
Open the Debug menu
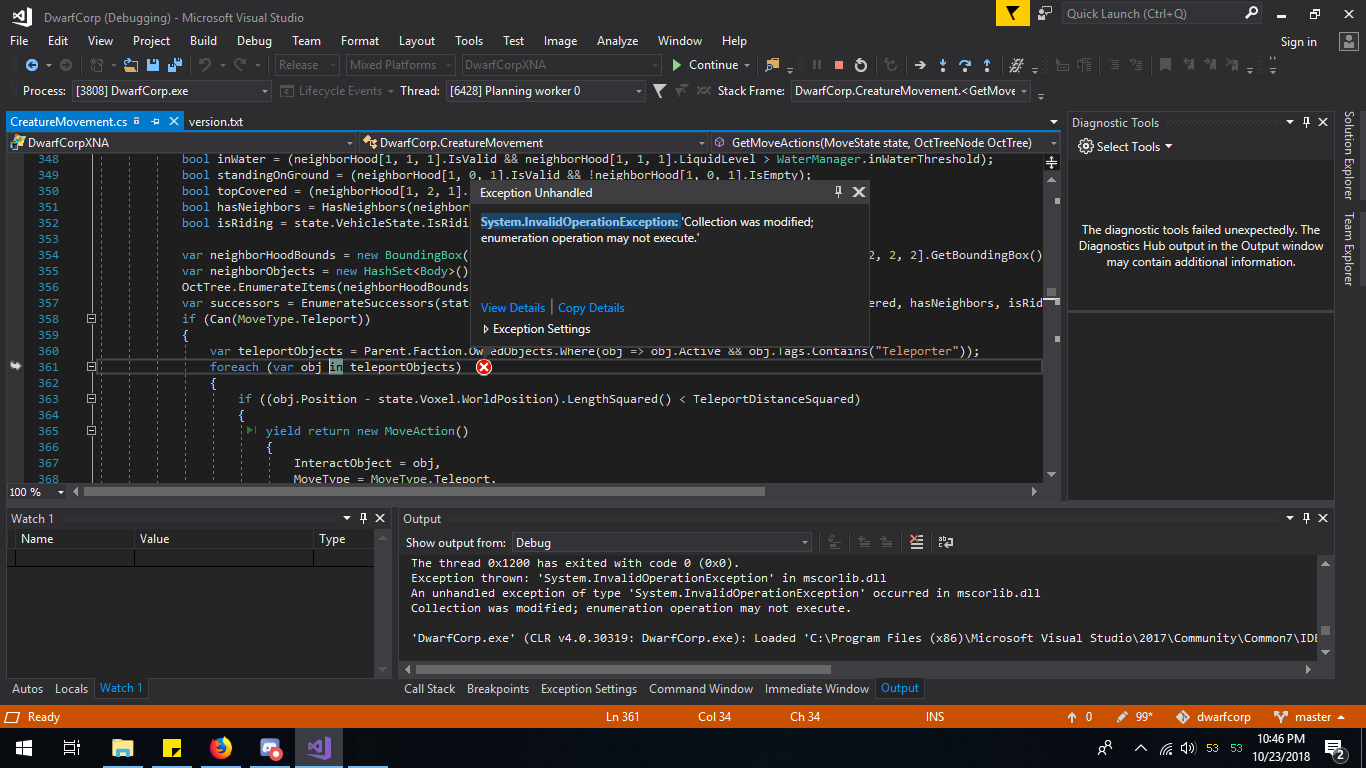pos(254,41)
